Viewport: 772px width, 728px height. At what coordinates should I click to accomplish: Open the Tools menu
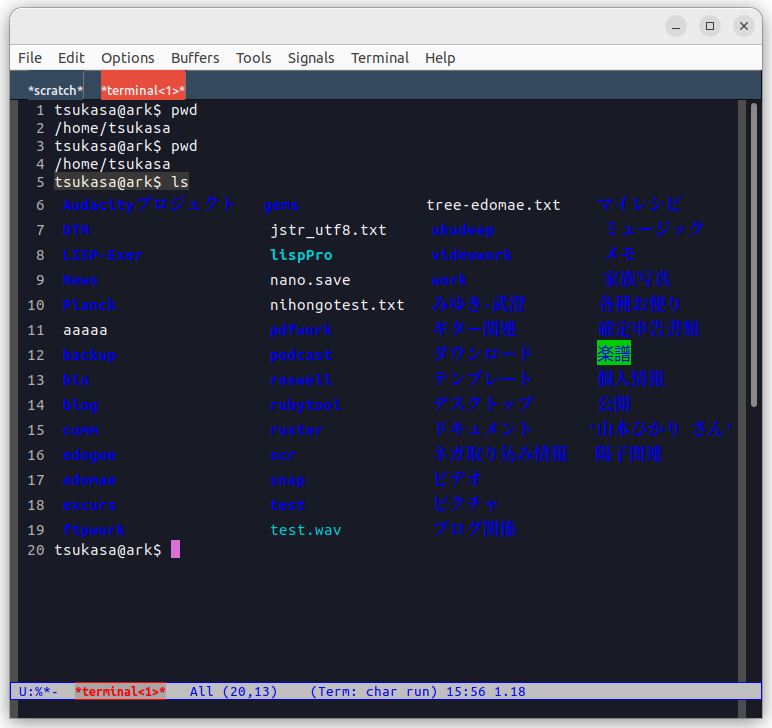(x=254, y=58)
